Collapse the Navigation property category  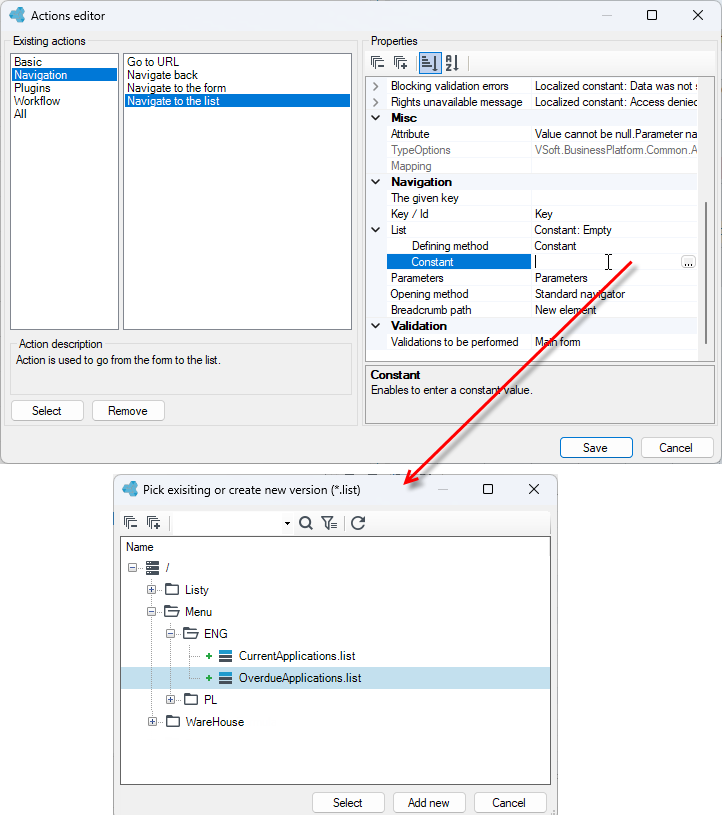(376, 182)
